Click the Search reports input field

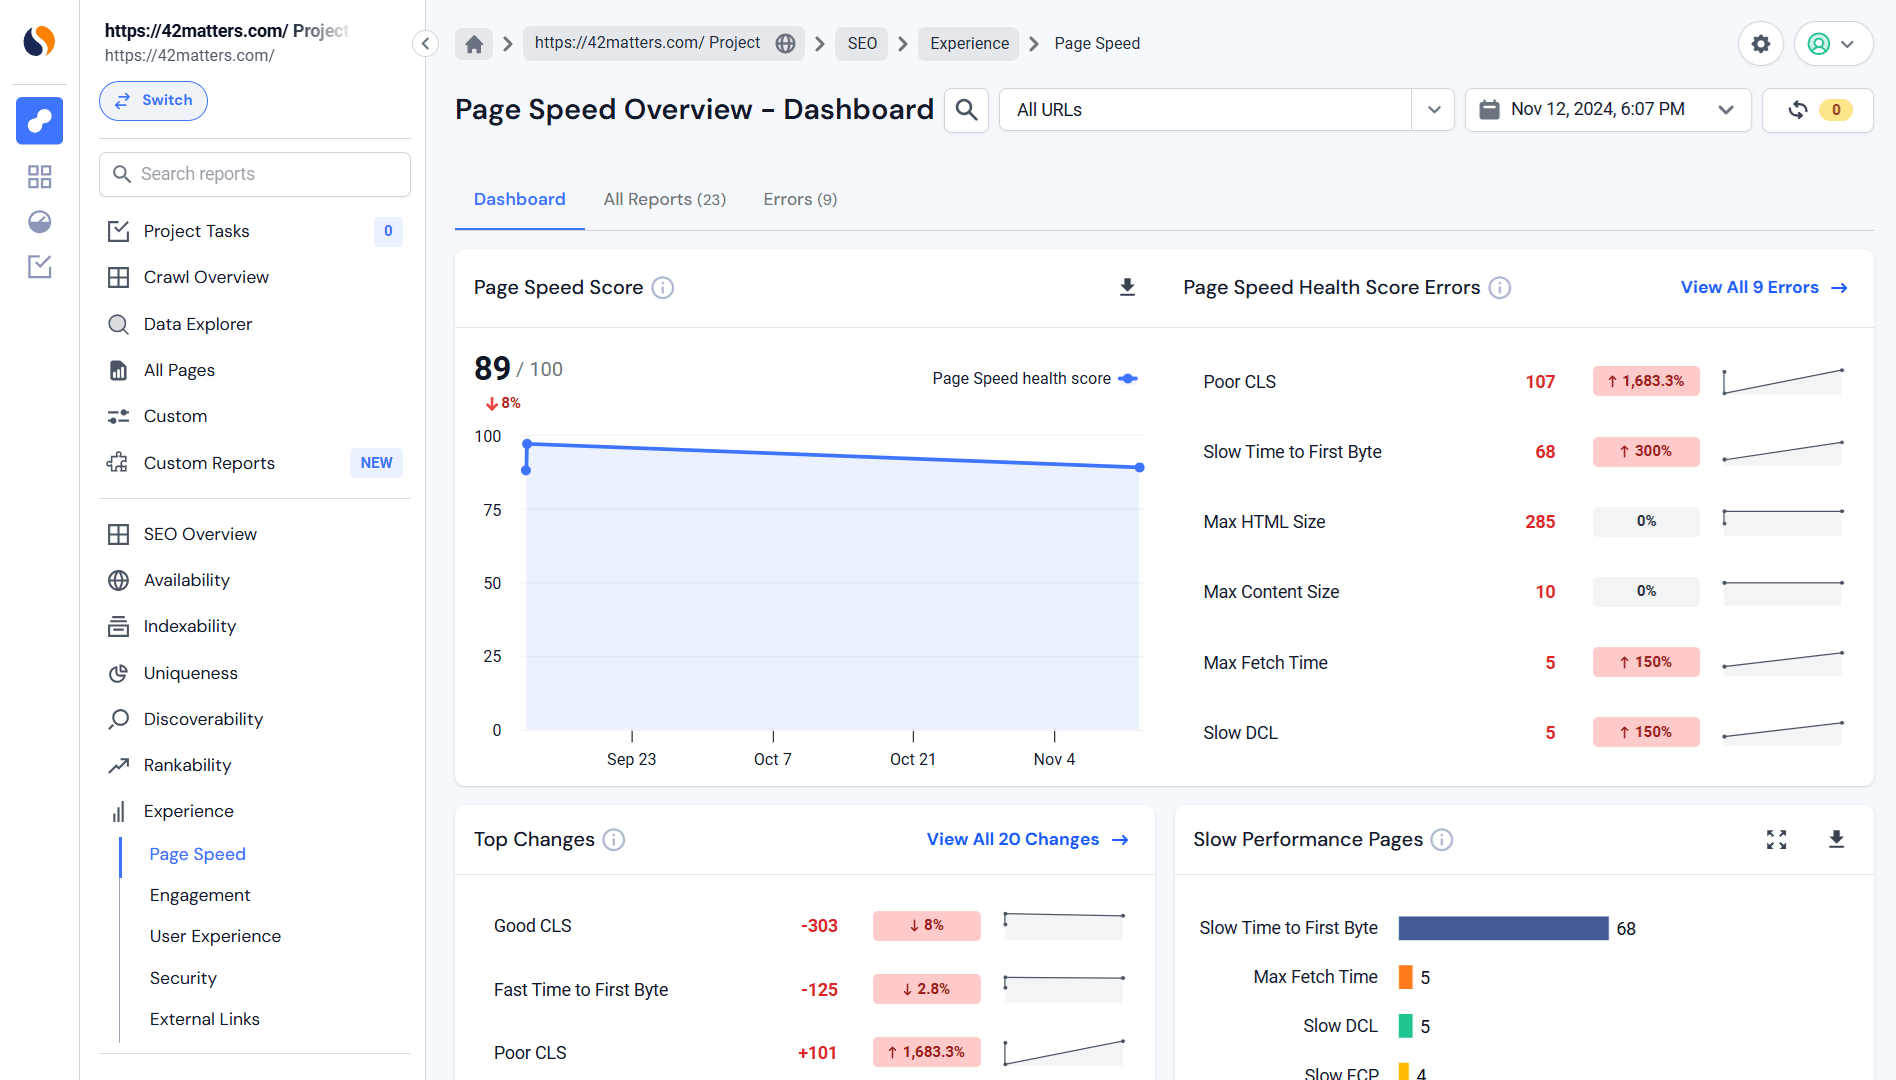(255, 175)
